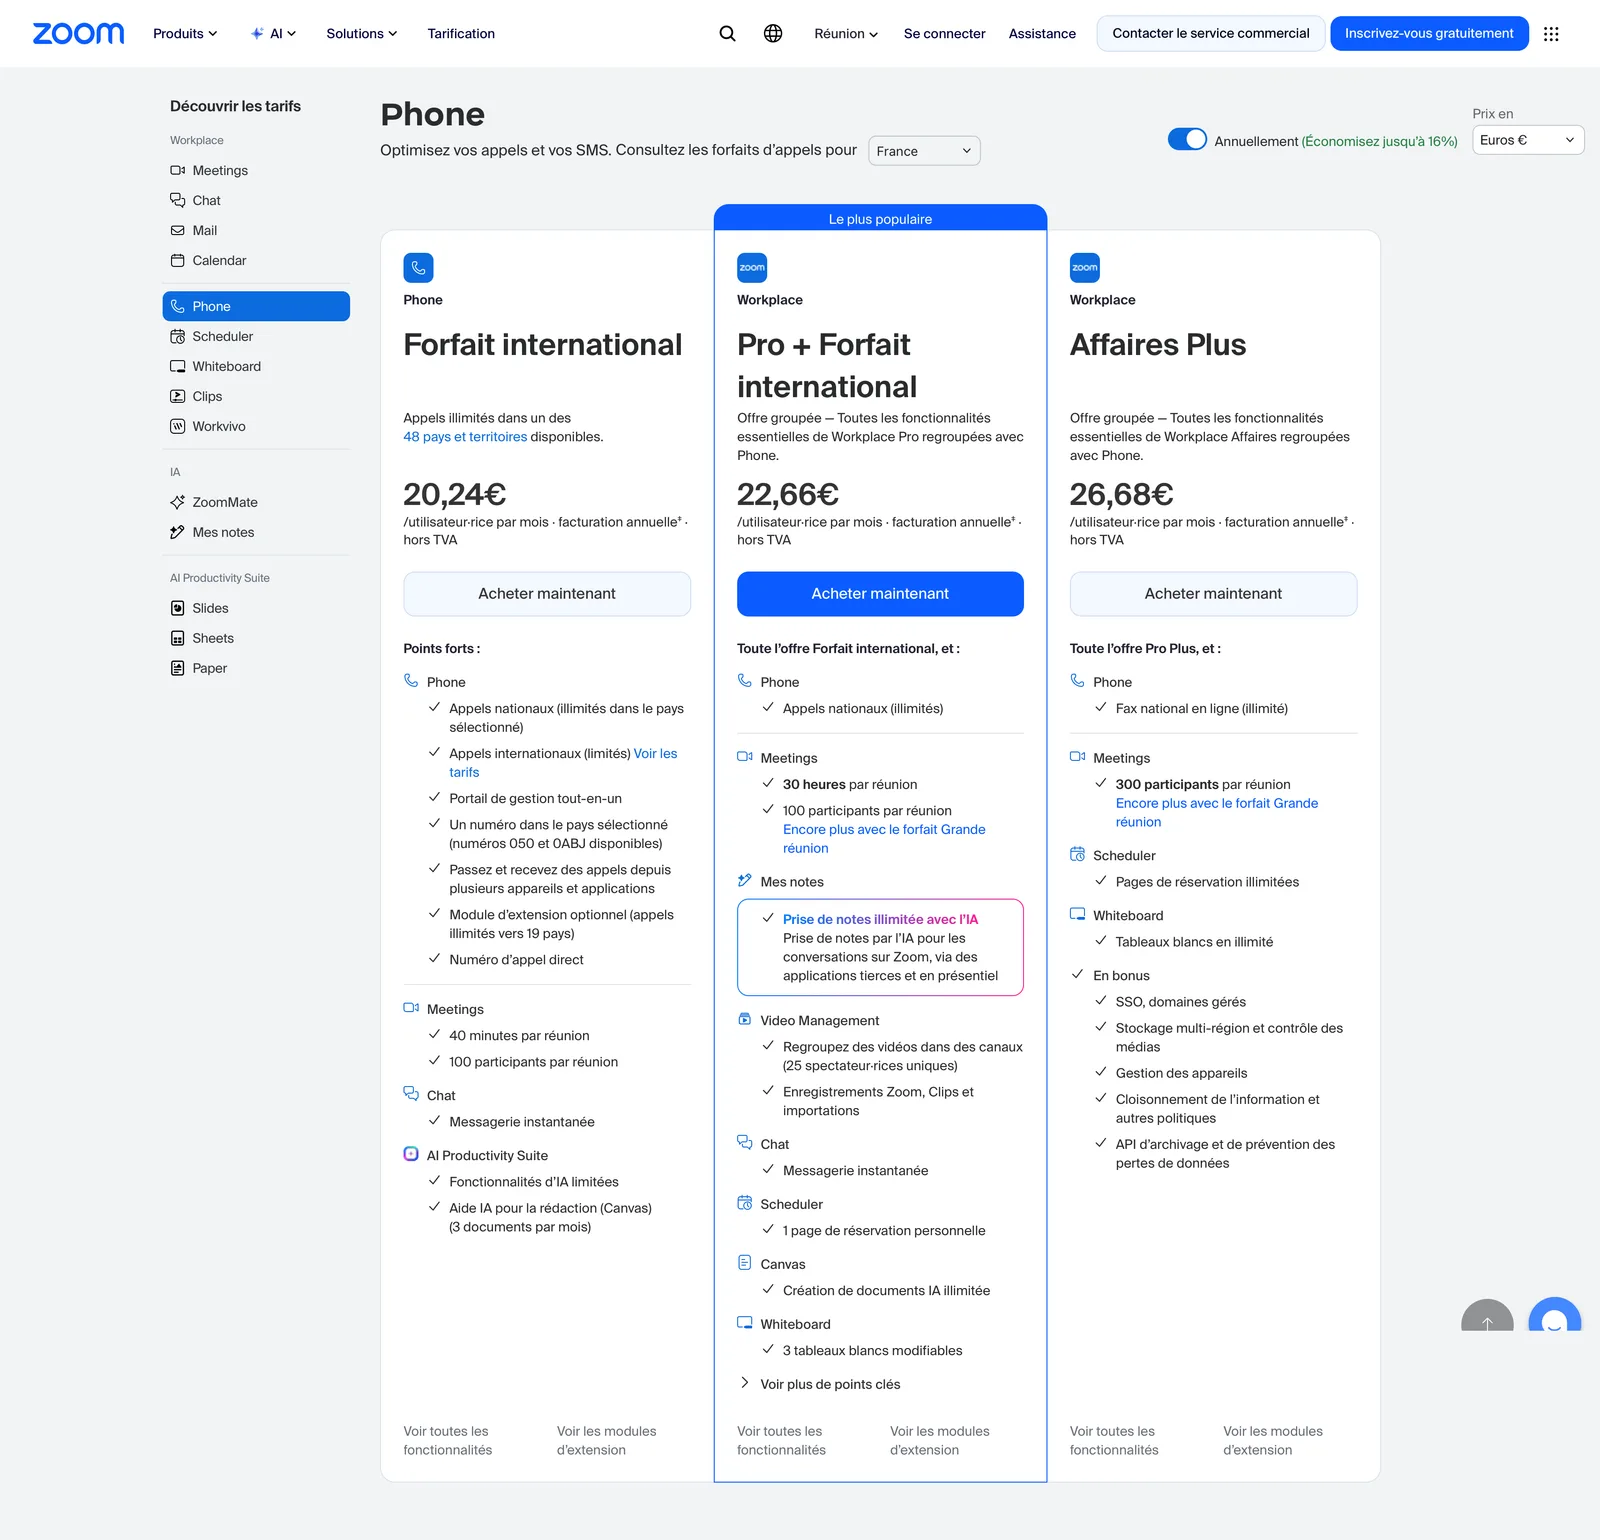Open Calendar in the sidebar
Viewport: 1600px width, 1540px height.
[256, 261]
